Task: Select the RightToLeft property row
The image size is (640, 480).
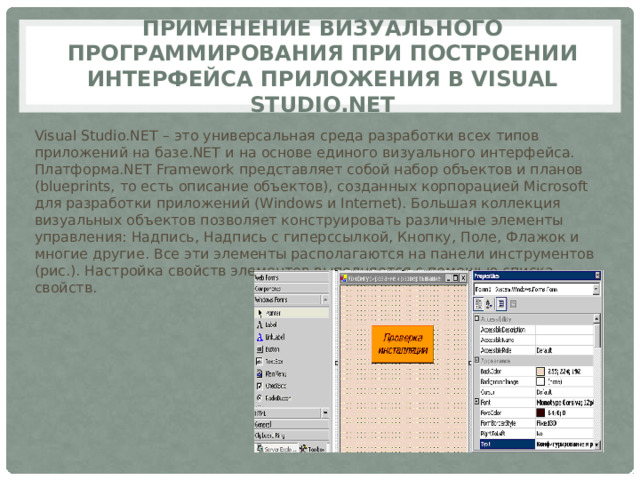Action: point(536,433)
